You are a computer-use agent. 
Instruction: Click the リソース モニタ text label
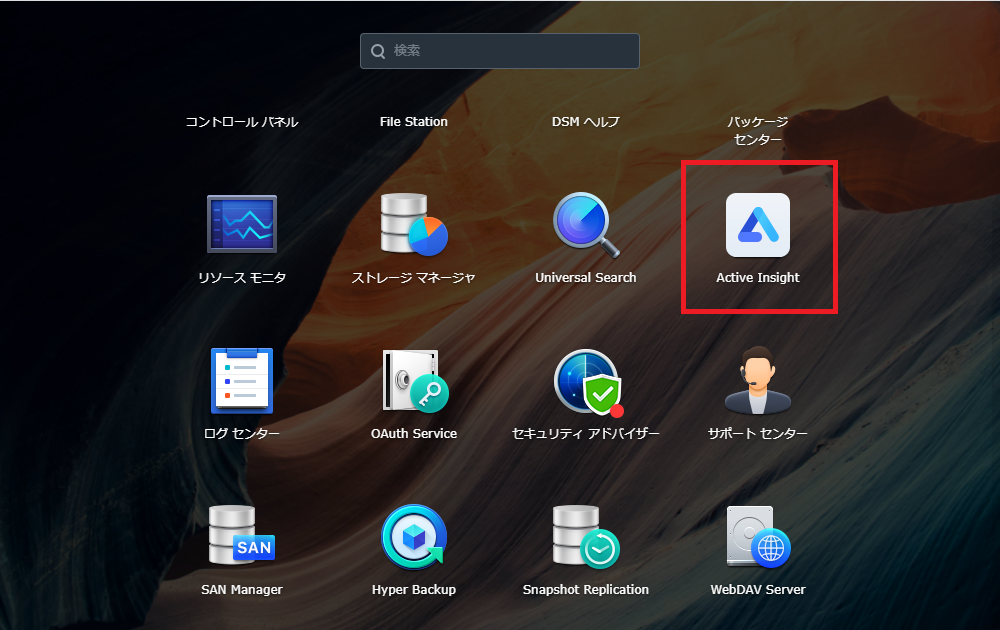(242, 277)
